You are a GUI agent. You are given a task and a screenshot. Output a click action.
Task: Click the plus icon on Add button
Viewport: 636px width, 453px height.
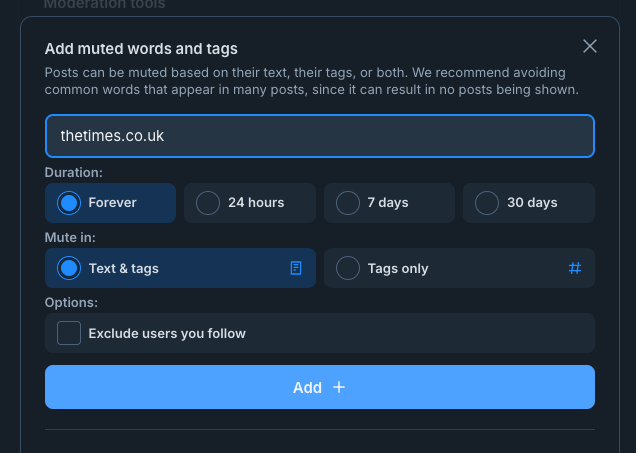pos(339,387)
